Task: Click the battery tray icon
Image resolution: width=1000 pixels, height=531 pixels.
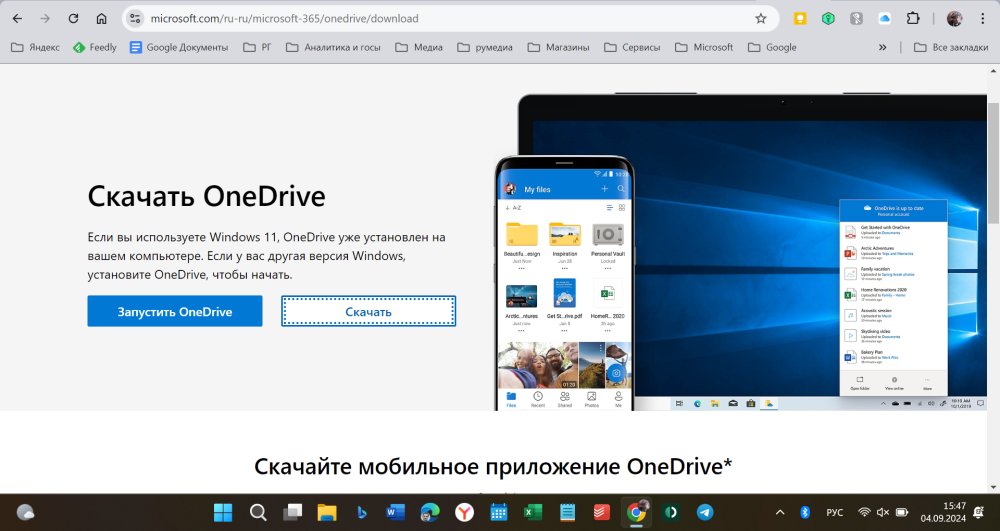Action: (902, 512)
